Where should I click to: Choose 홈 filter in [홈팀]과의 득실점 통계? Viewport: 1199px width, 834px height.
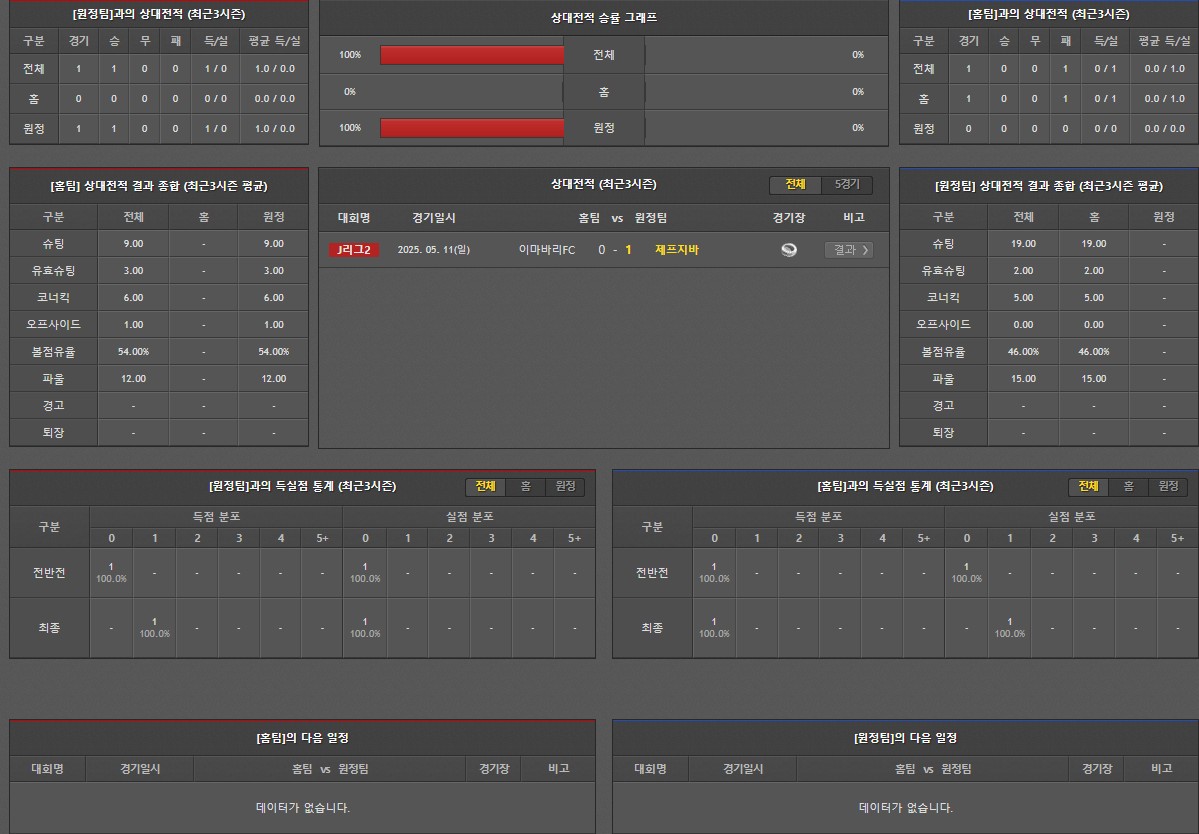1128,487
